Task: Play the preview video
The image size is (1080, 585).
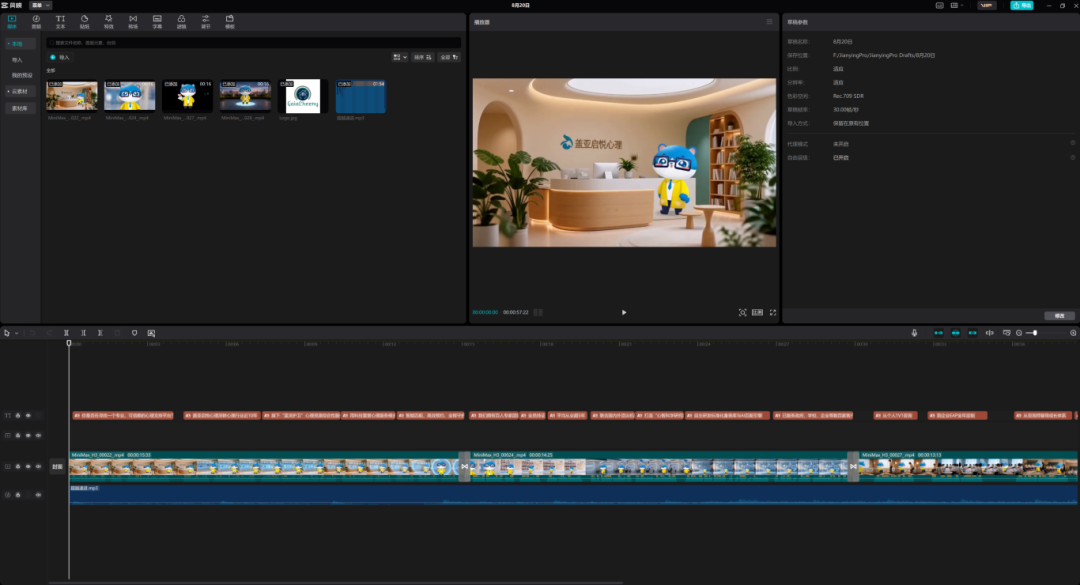Action: pos(624,312)
